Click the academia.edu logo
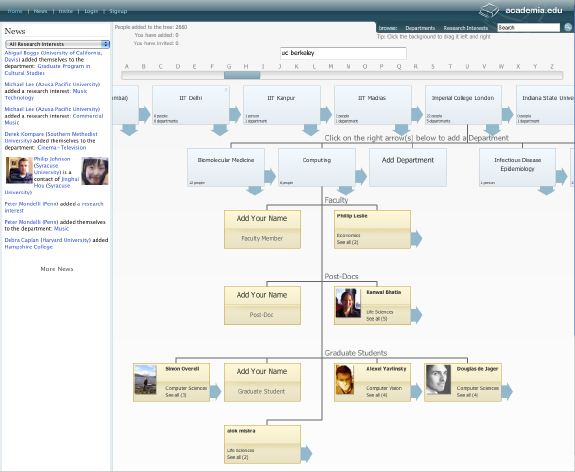The width and height of the screenshot is (575, 472). (521, 10)
